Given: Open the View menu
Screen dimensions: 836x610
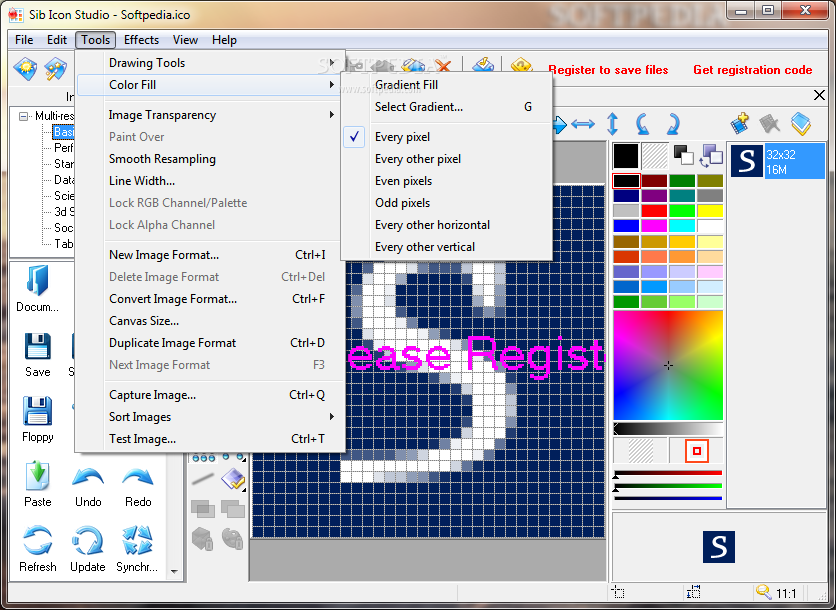Looking at the screenshot, I should point(185,40).
